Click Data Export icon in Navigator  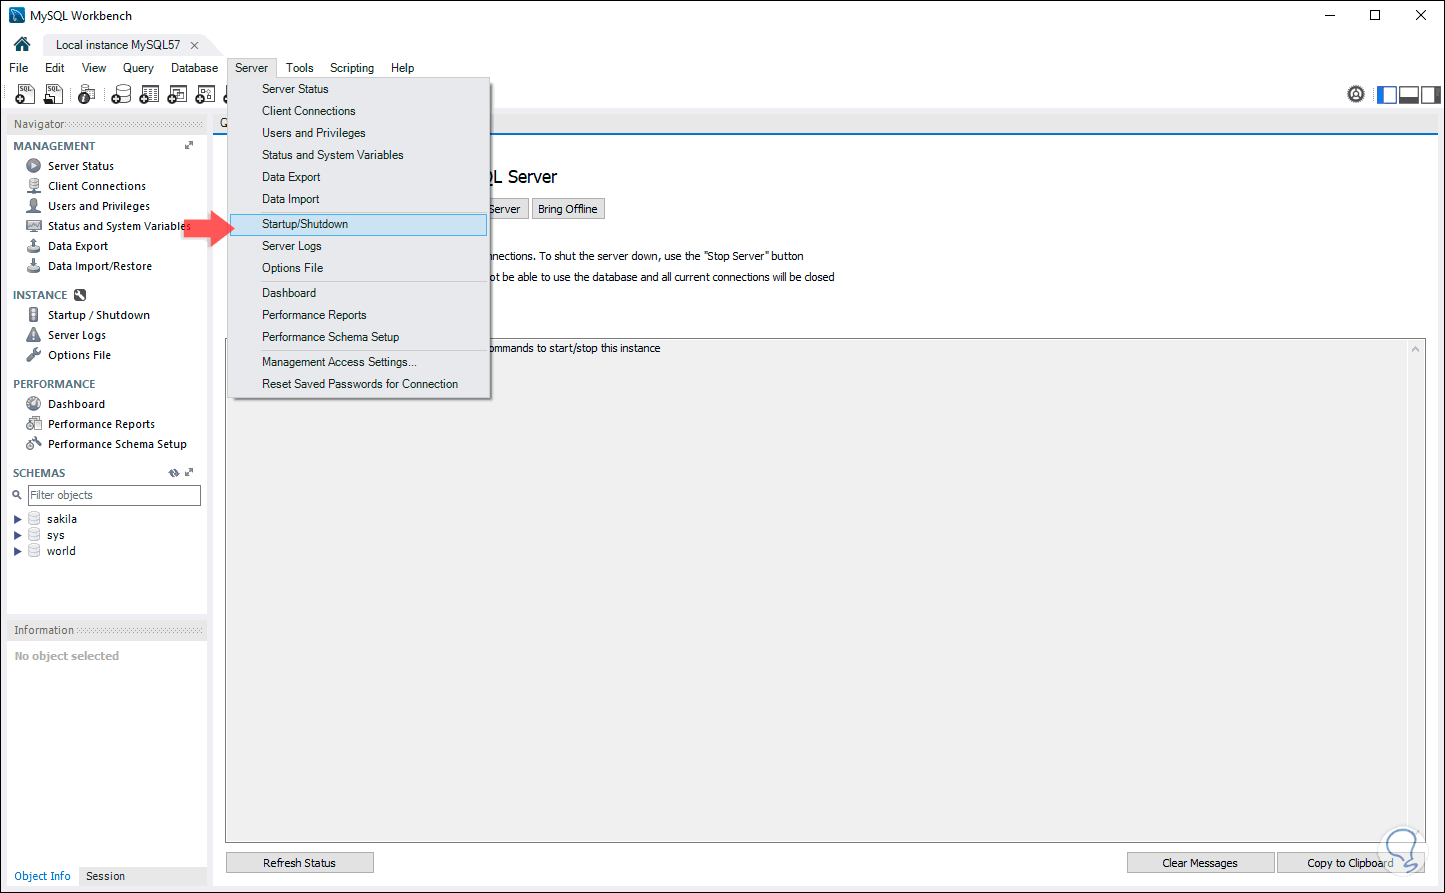34,246
